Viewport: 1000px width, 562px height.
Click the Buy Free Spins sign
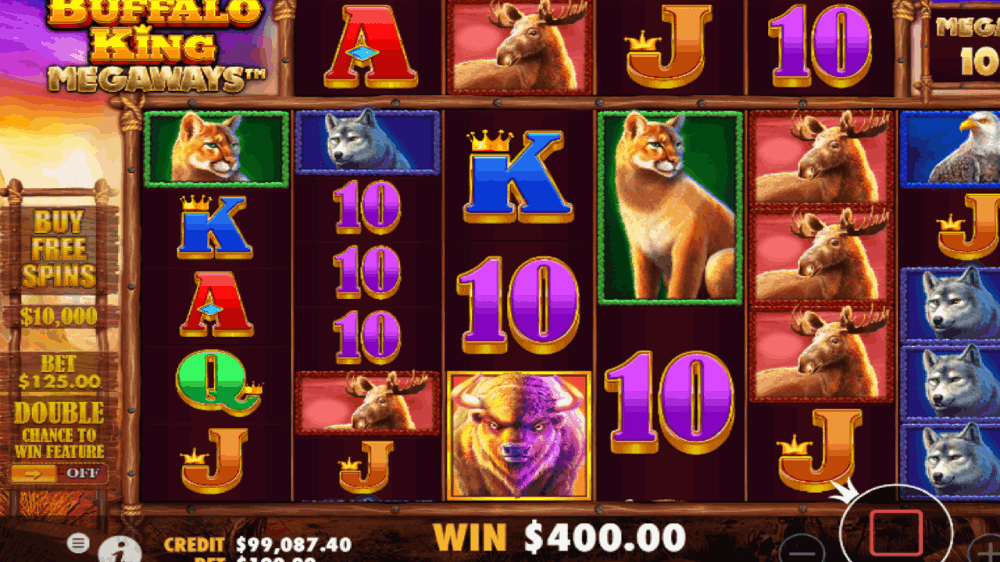tap(59, 249)
